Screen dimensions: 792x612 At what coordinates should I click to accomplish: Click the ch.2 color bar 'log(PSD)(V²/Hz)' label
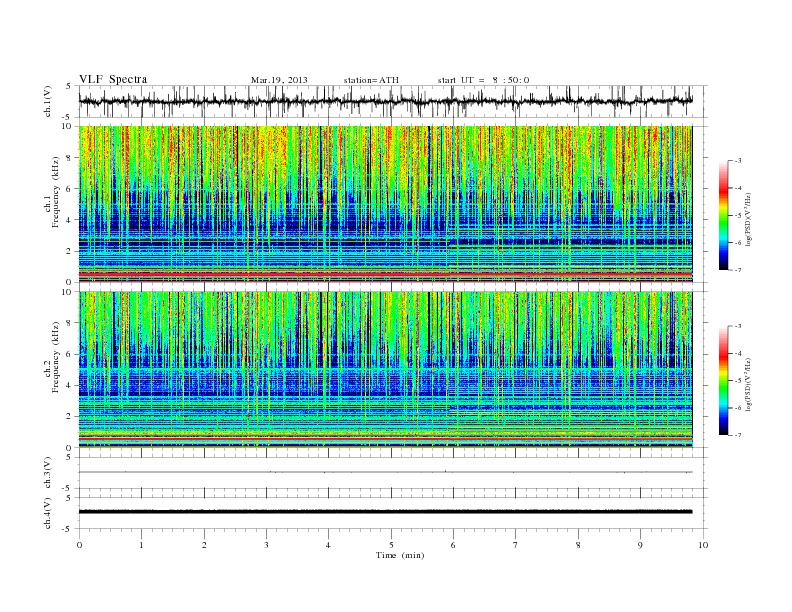[748, 384]
